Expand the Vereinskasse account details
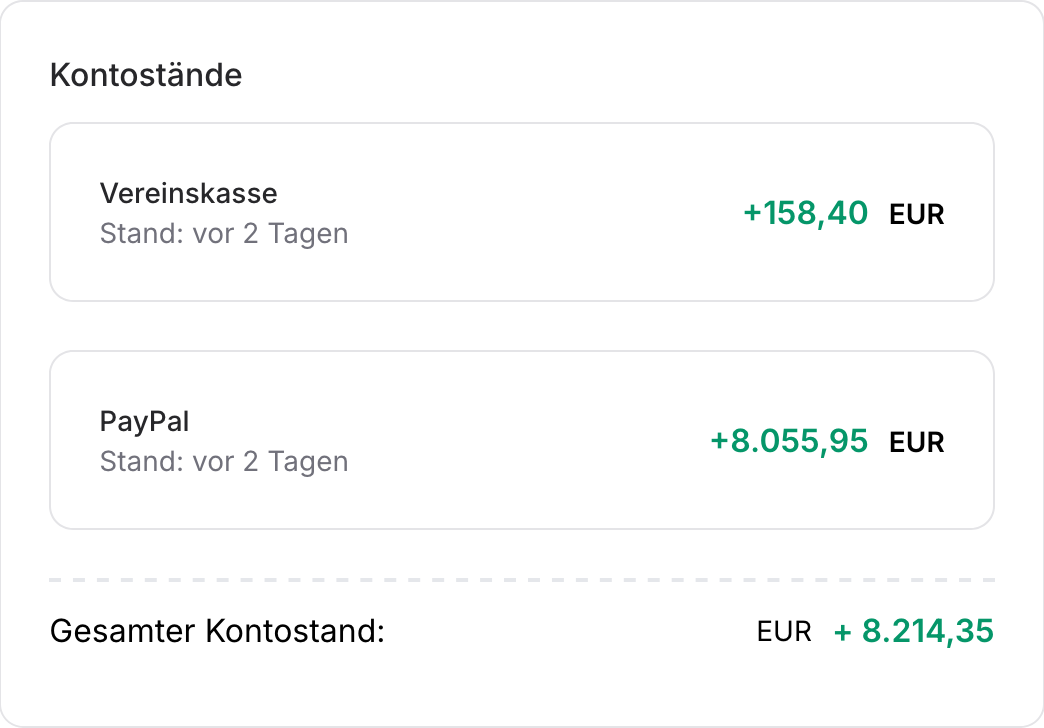The height and width of the screenshot is (728, 1044). pyautogui.click(x=520, y=211)
